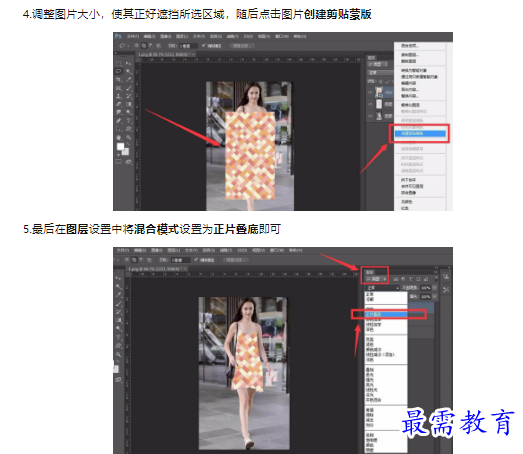Image resolution: width=523 pixels, height=454 pixels.
Task: Hide the top layer via eye icon in step 4
Action: [x=370, y=92]
